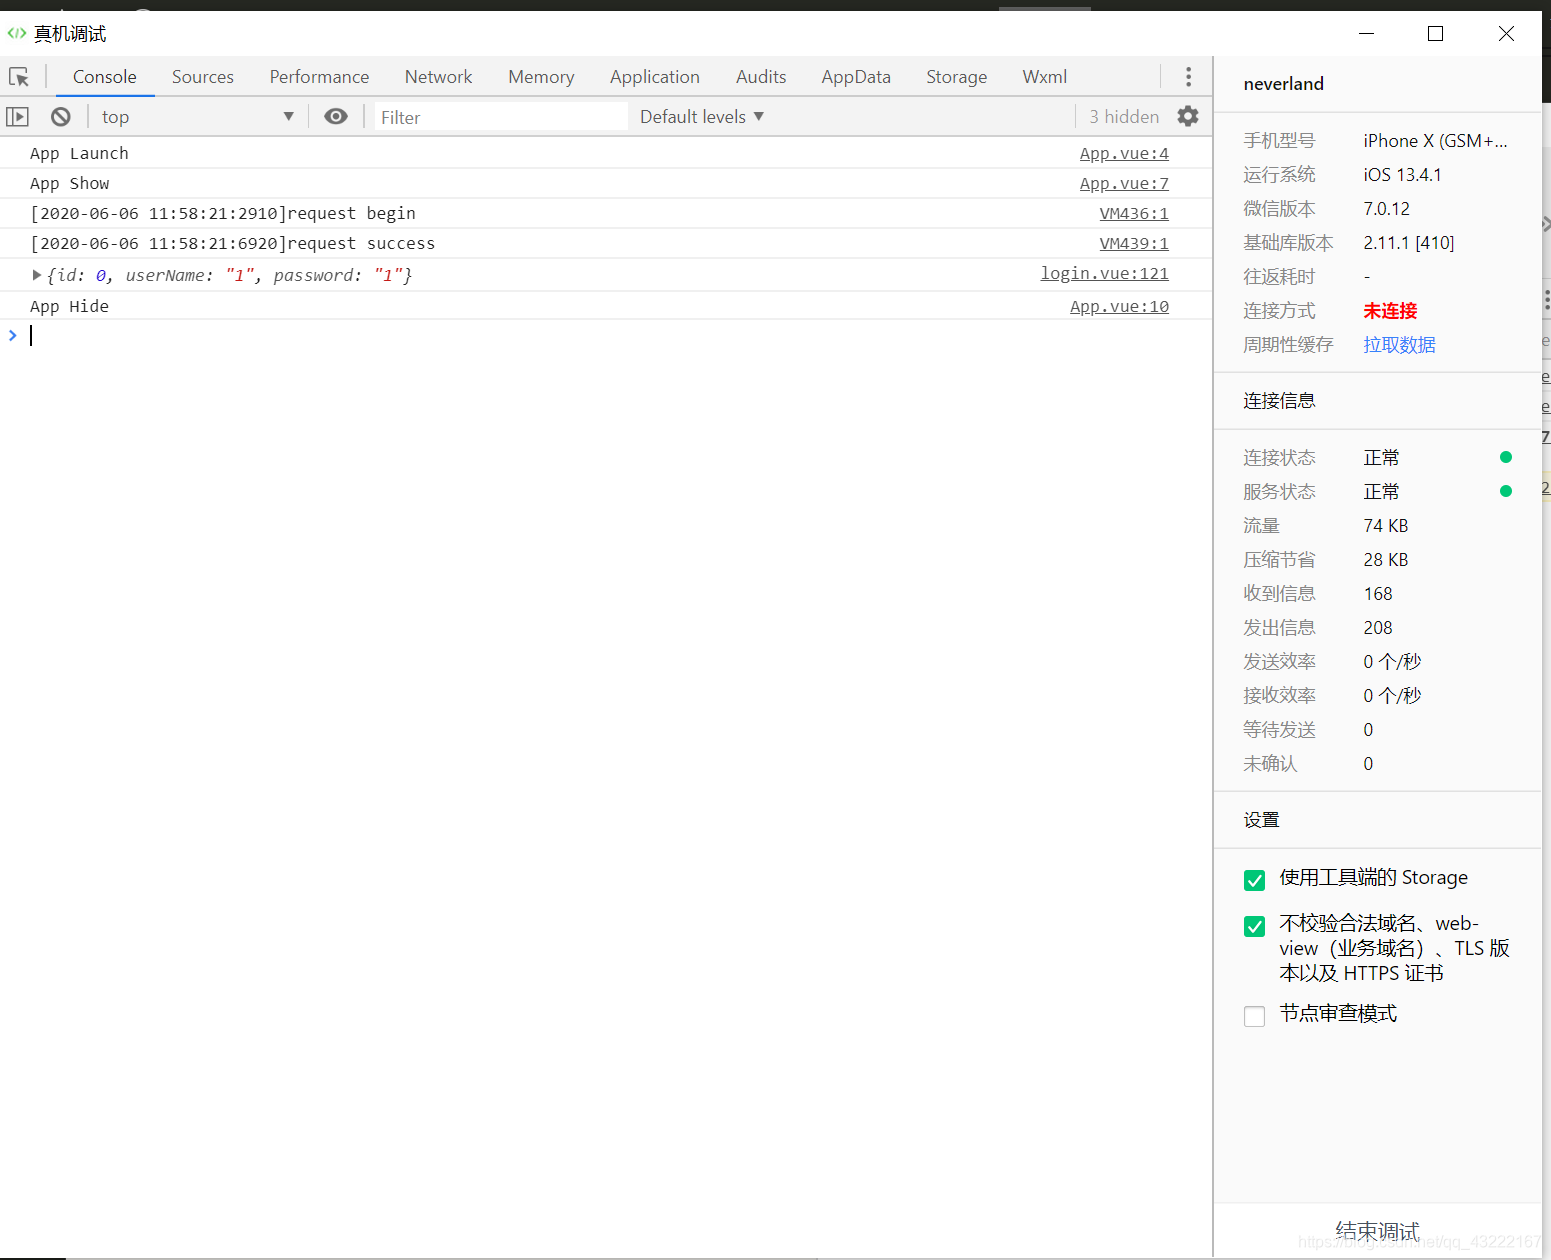Open source link App.vue:4
This screenshot has width=1551, height=1260.
[x=1124, y=154]
